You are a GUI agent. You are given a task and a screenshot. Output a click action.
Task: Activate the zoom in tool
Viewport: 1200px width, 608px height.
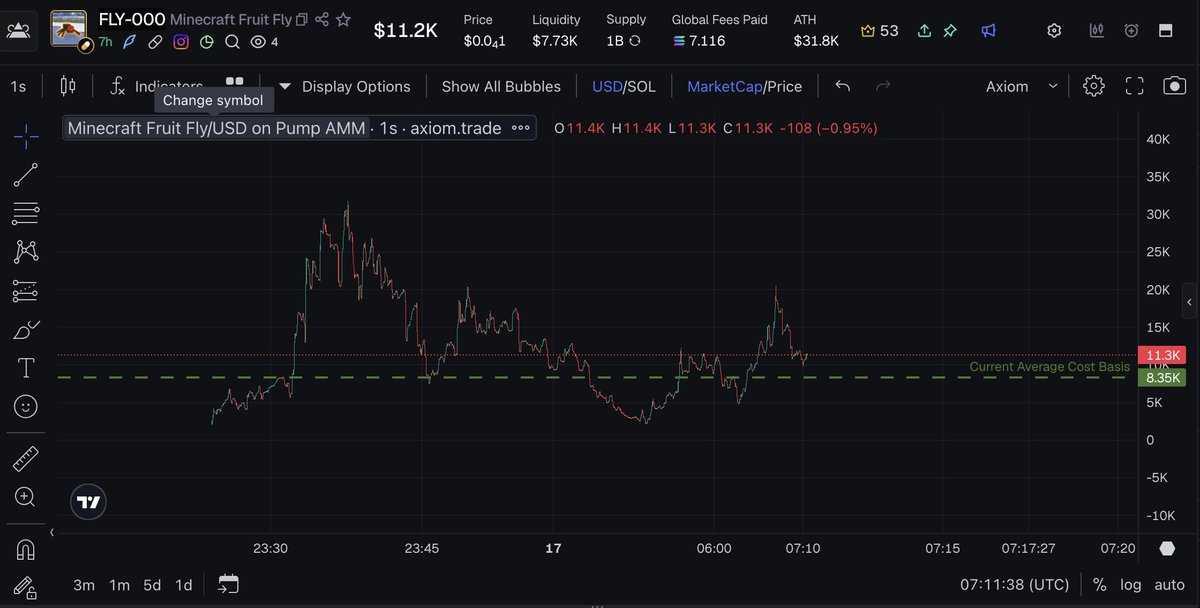coord(26,497)
